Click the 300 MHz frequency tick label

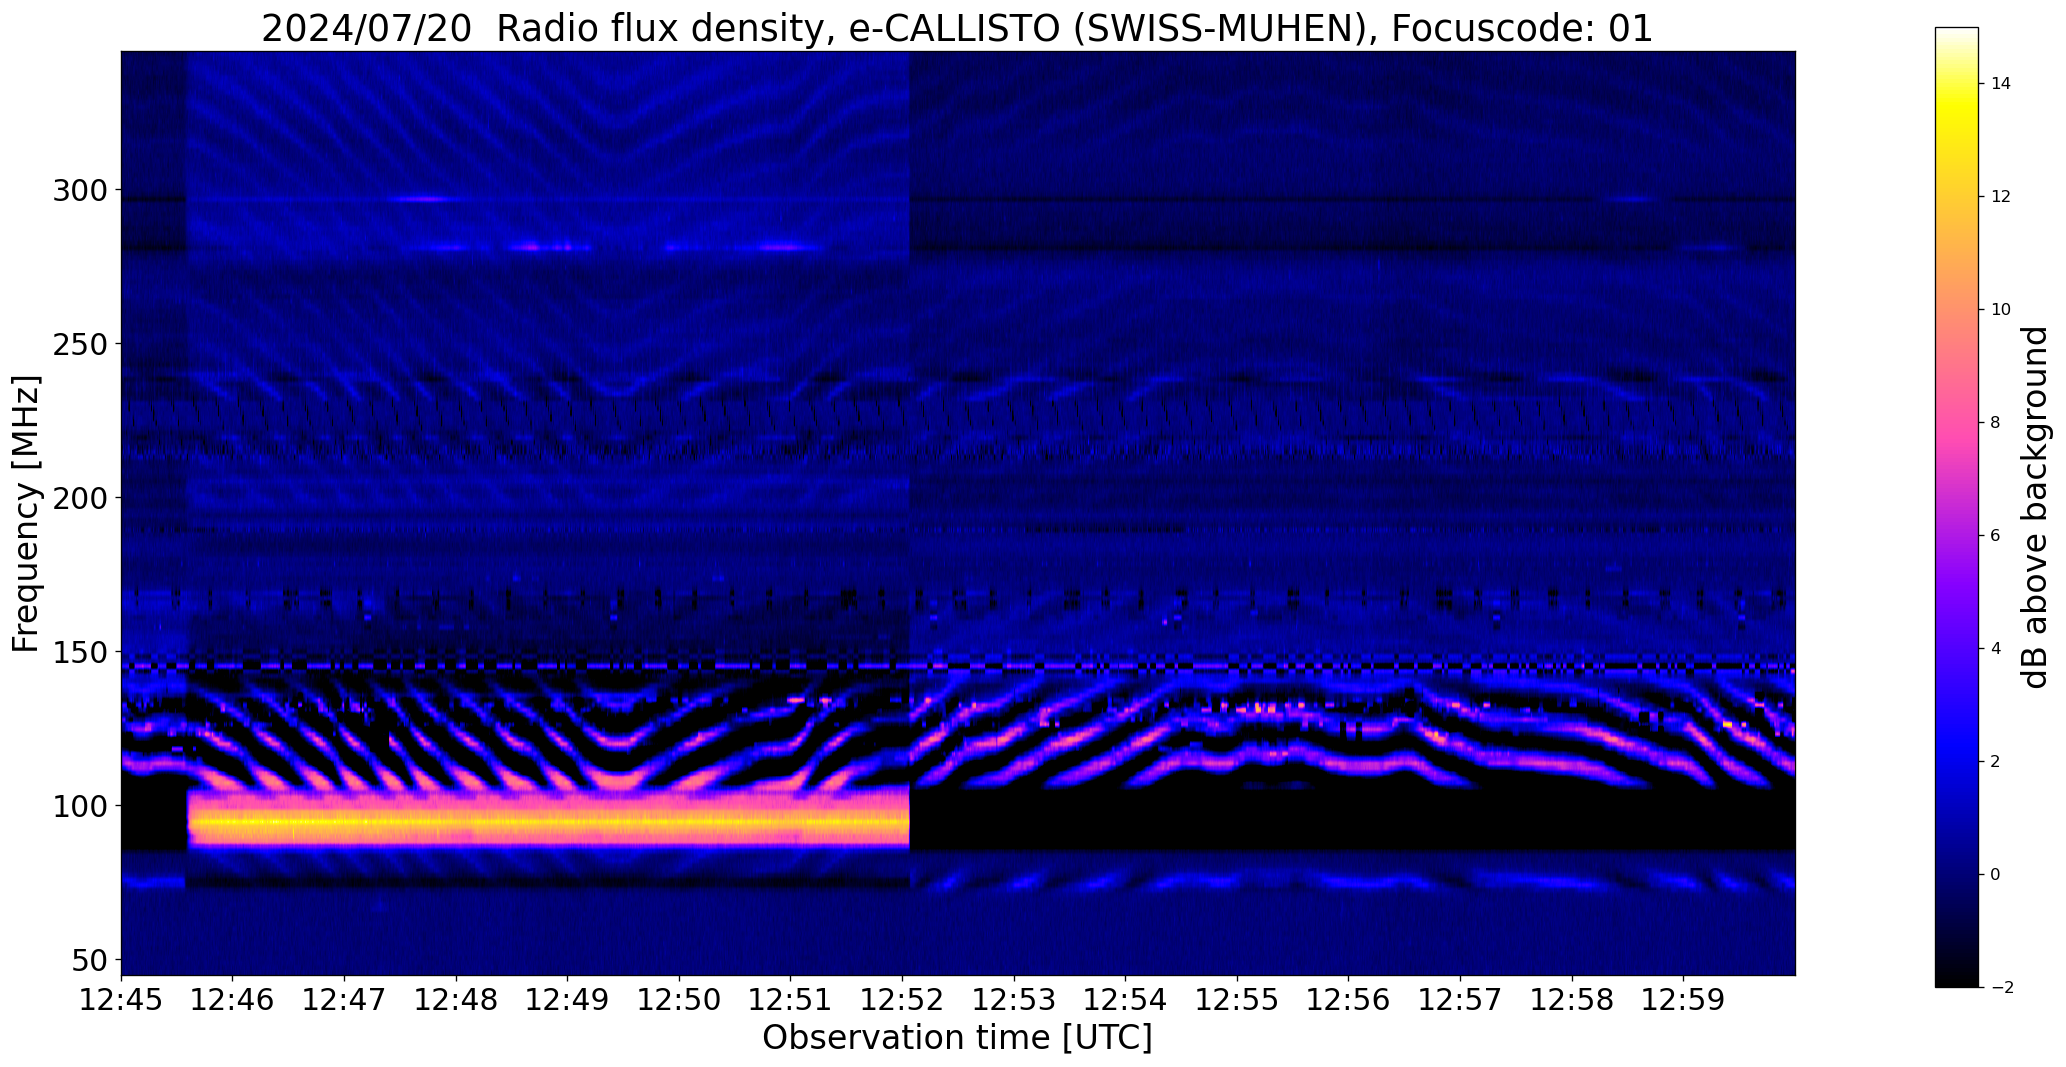81,190
